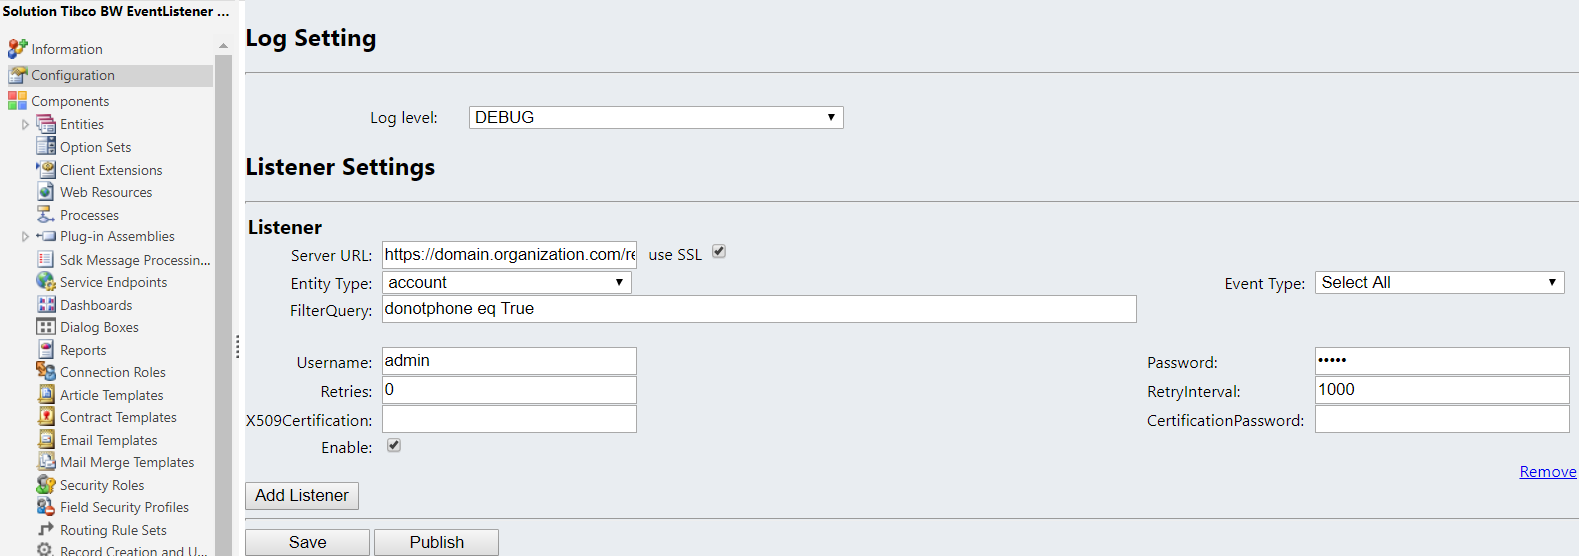
Task: Select Configuration in the left navigation
Action: tap(73, 75)
